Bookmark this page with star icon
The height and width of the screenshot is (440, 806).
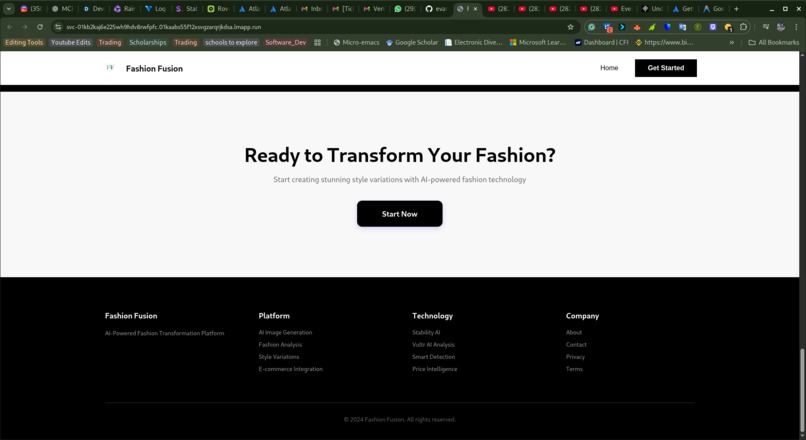570,27
